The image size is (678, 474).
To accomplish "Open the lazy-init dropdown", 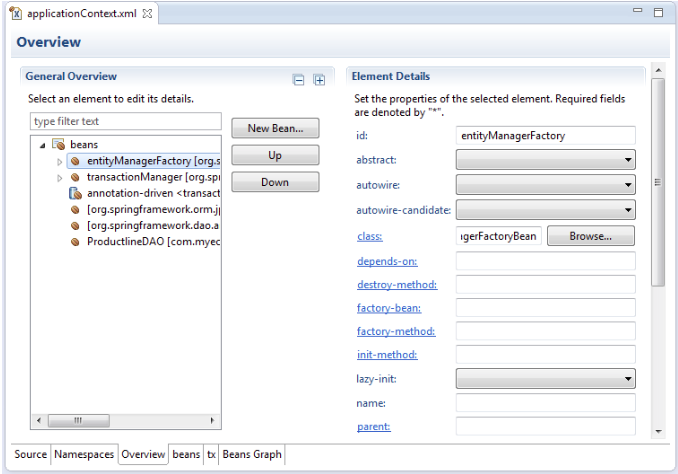I will click(545, 379).
